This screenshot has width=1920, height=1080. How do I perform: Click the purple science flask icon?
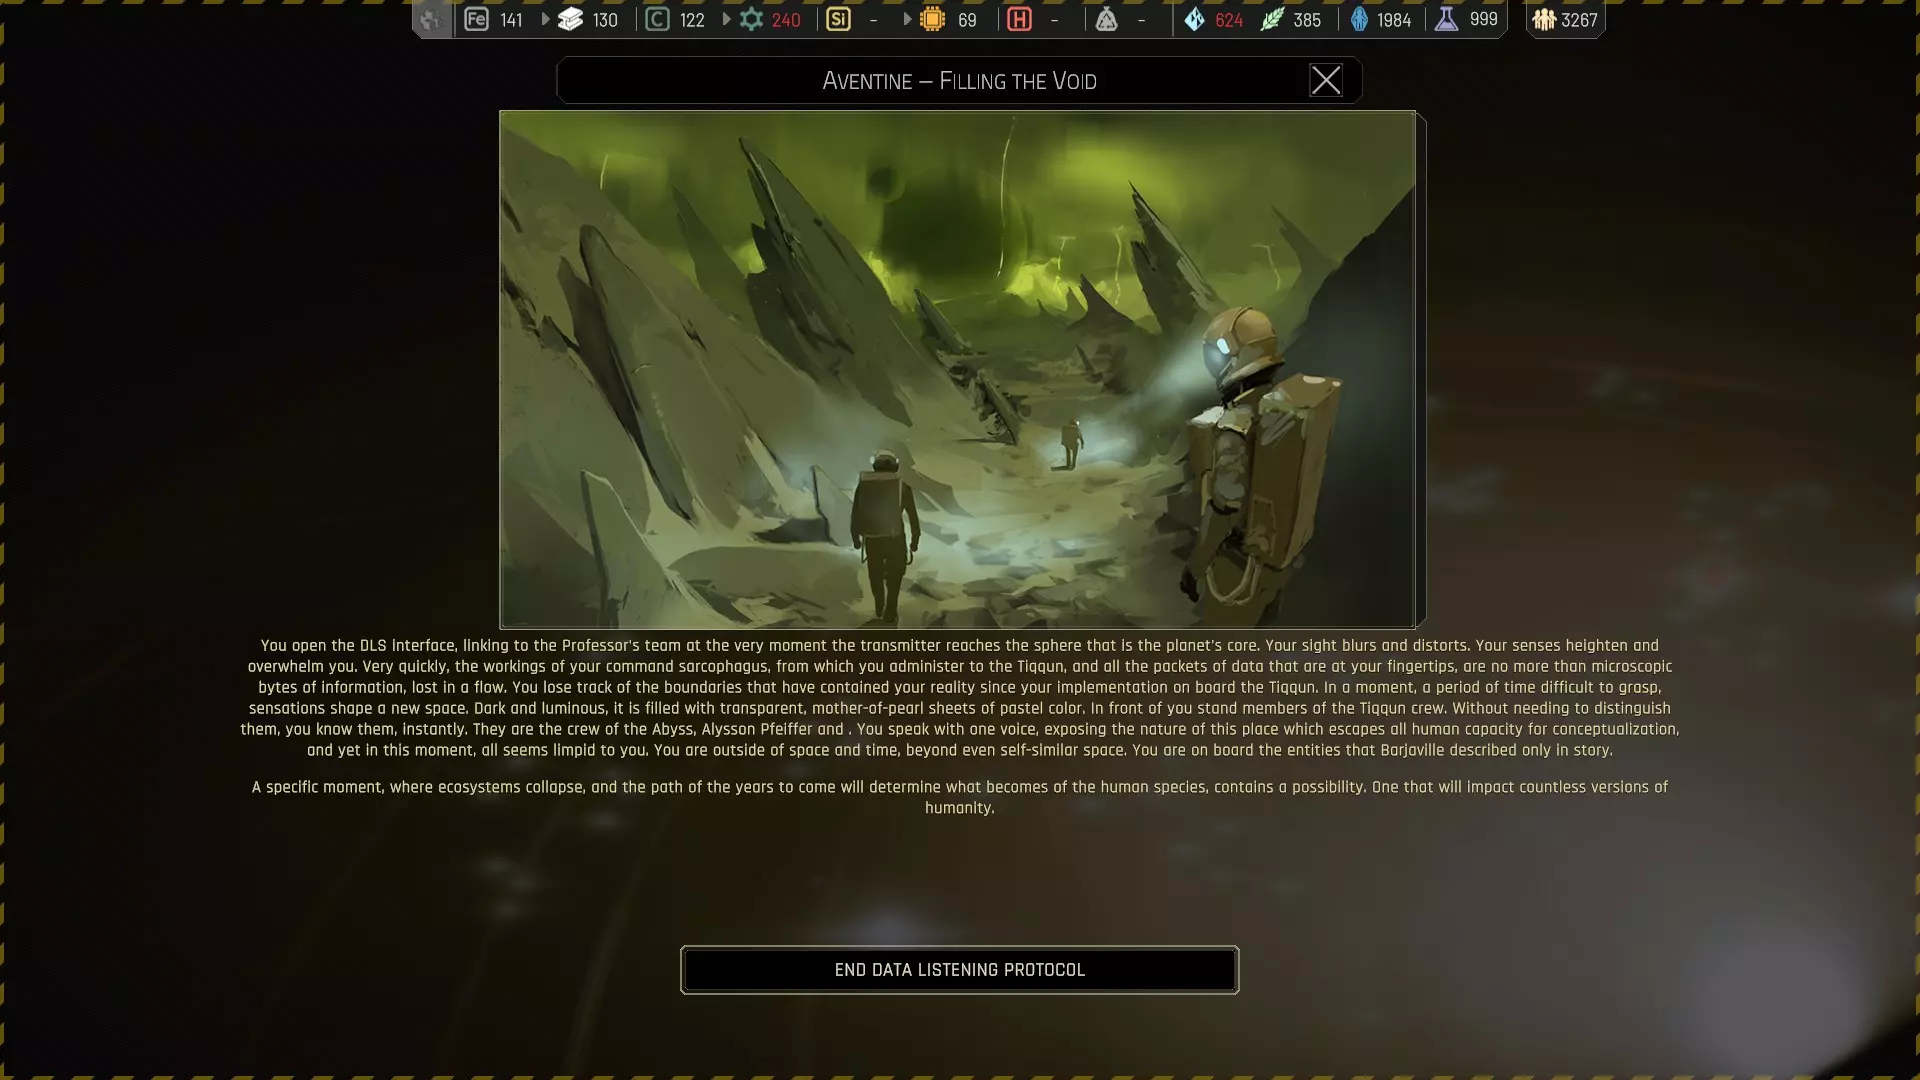click(x=1446, y=19)
